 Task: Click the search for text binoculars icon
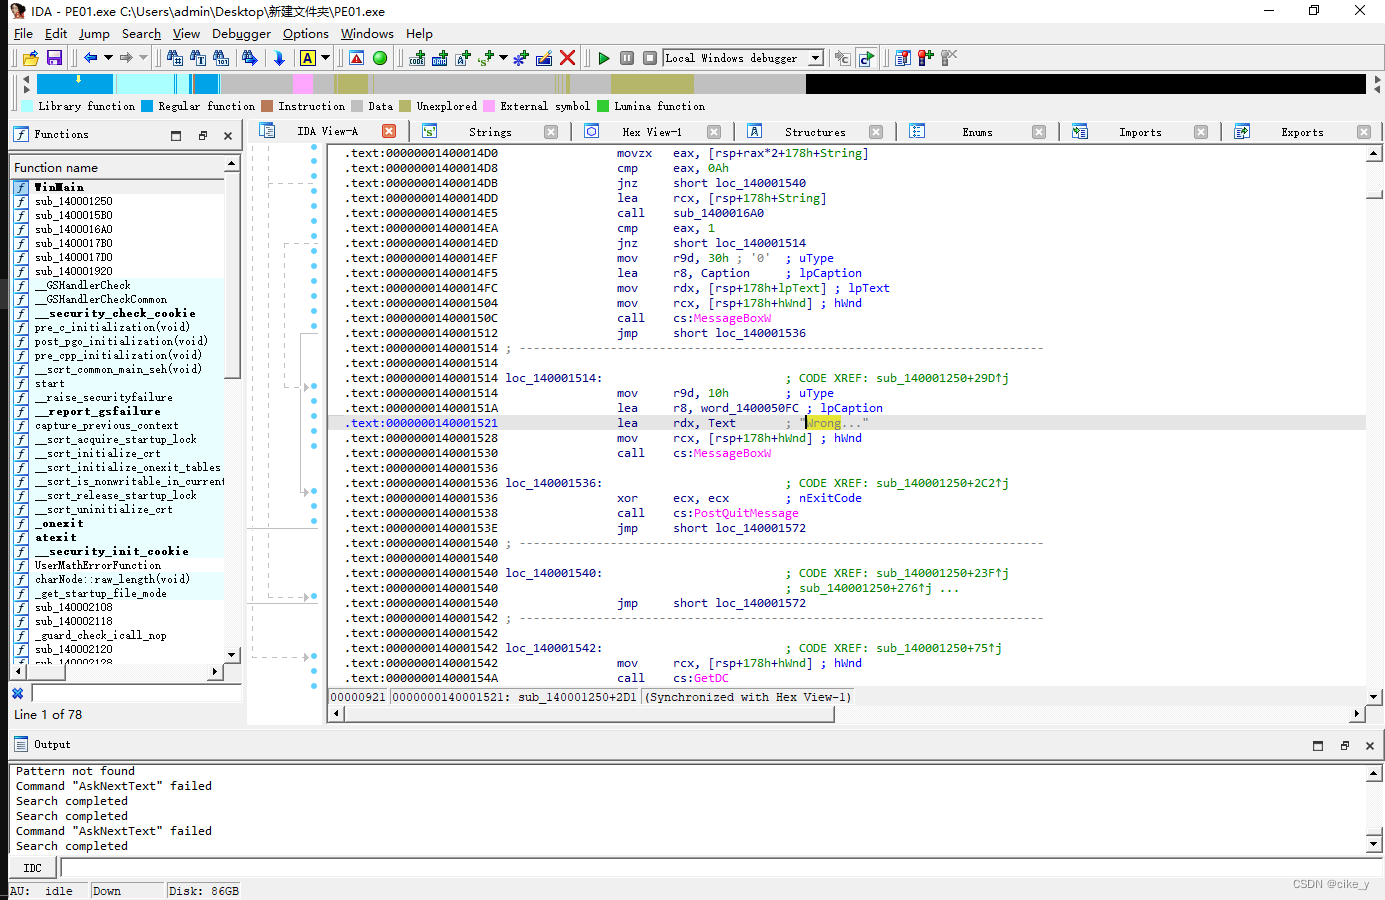[198, 58]
